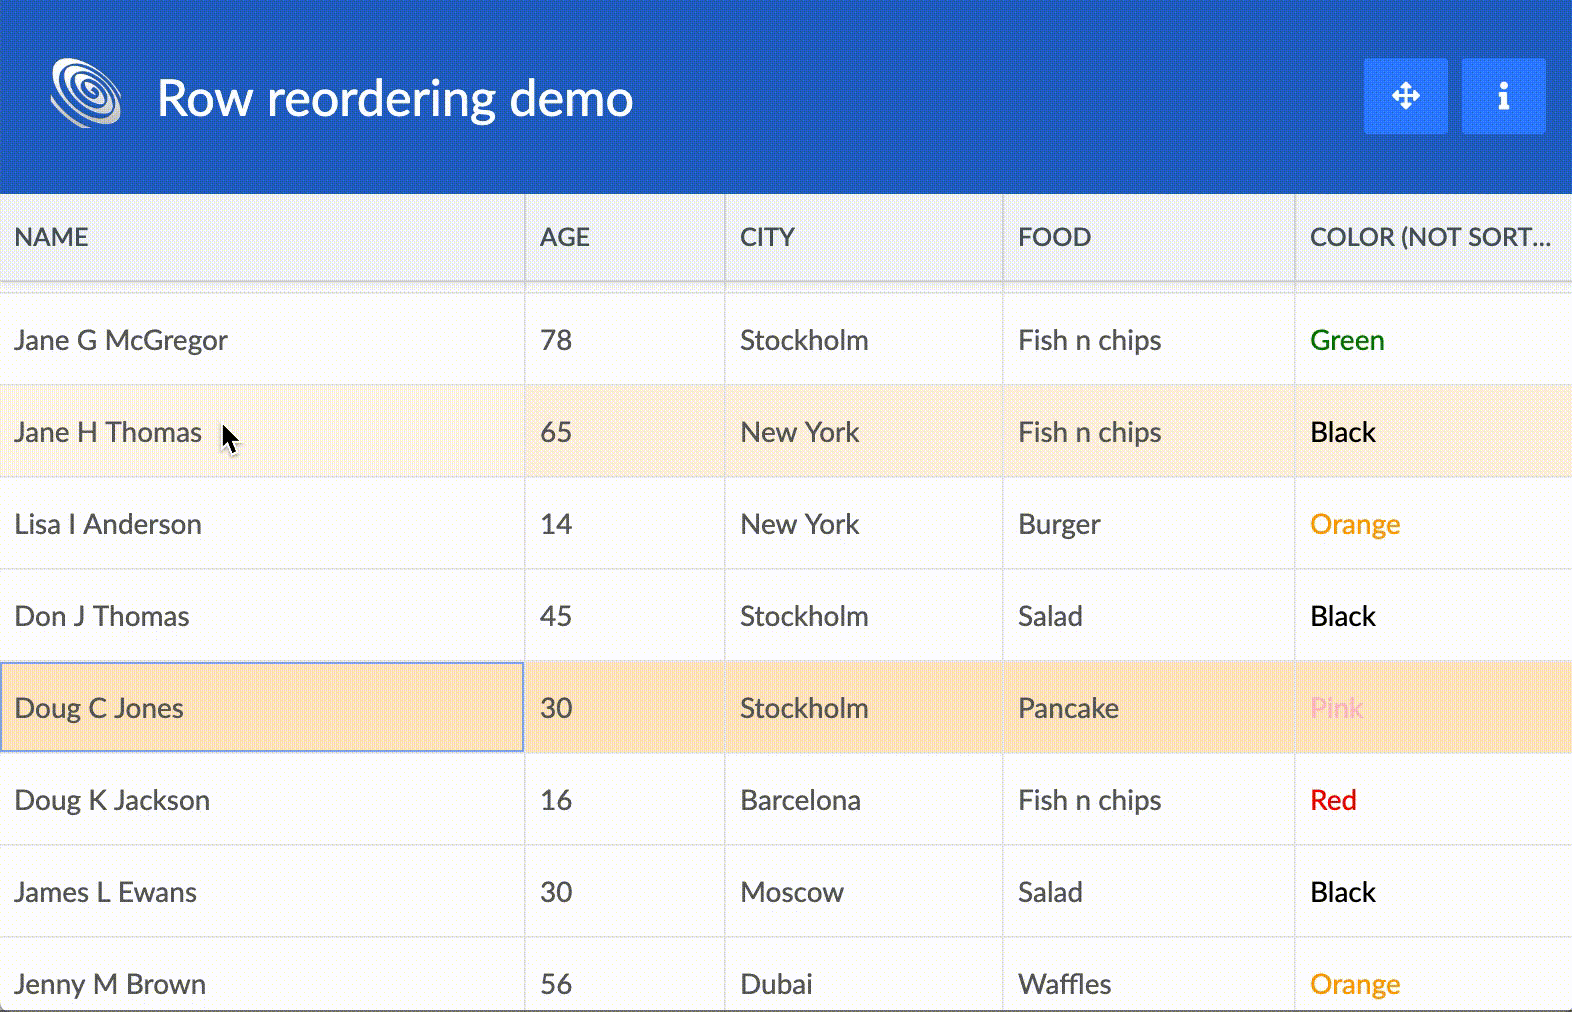
Task: Select the Color (not sortable) column header
Action: coord(1430,237)
